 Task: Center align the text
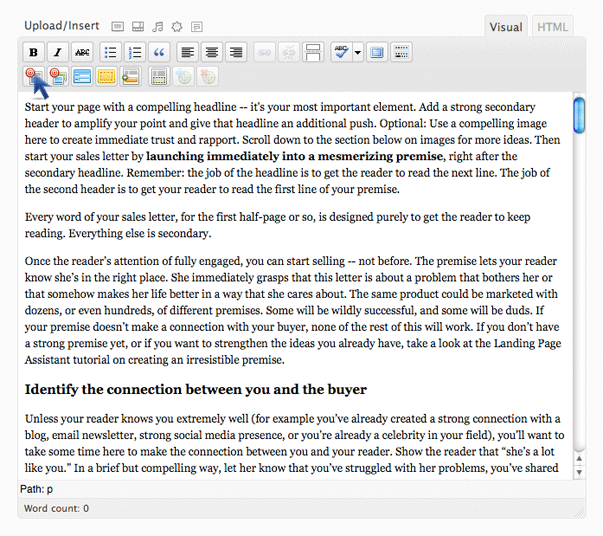[x=212, y=52]
